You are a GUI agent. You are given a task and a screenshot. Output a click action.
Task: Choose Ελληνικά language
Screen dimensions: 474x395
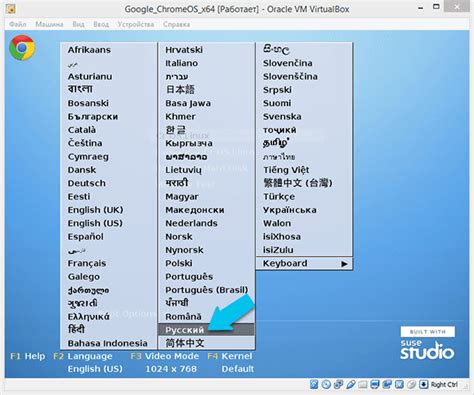pos(88,317)
